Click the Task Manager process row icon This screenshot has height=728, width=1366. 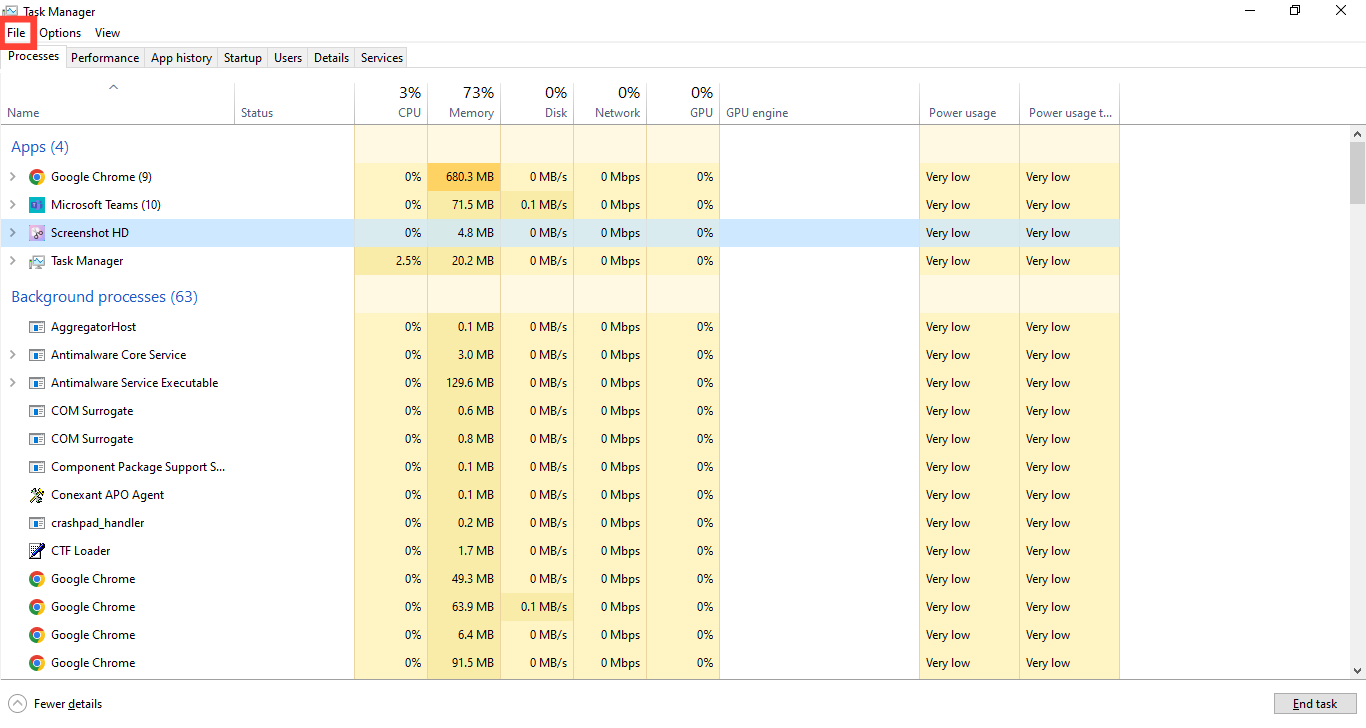[37, 261]
